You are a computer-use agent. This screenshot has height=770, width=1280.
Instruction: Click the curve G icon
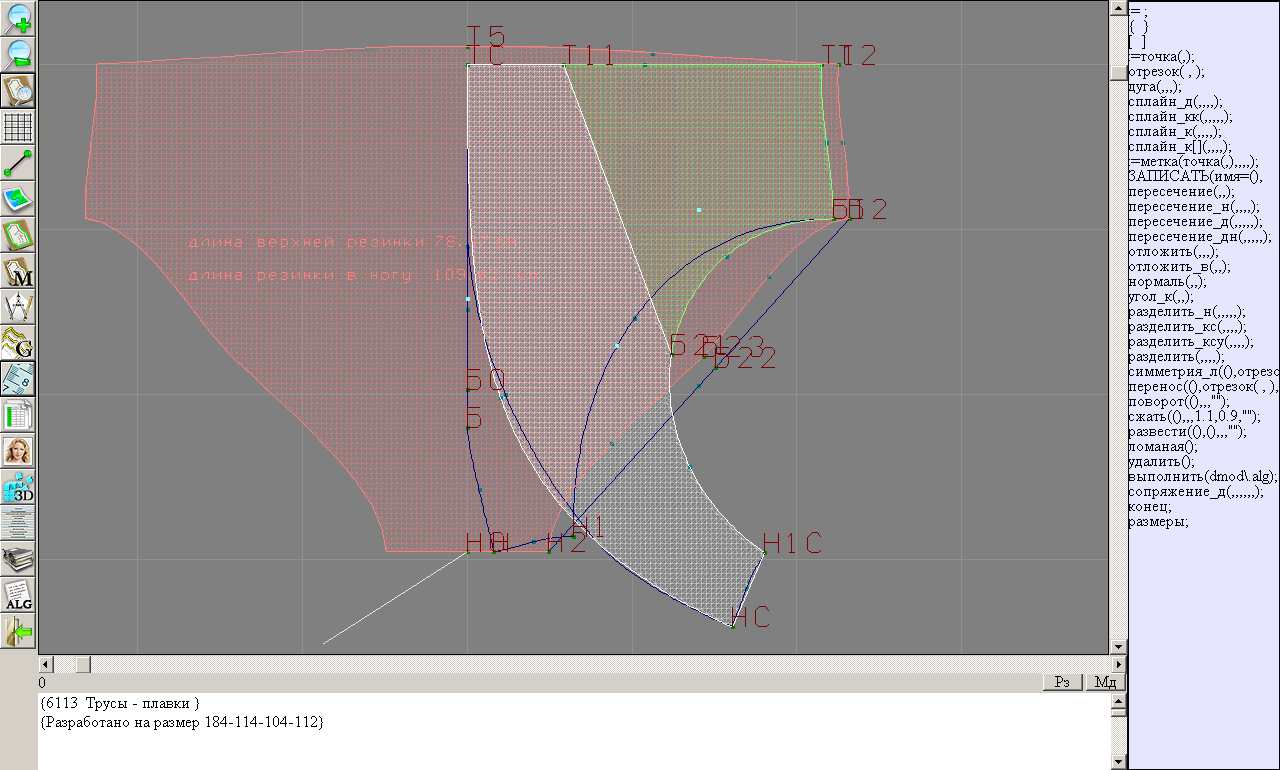tap(19, 343)
